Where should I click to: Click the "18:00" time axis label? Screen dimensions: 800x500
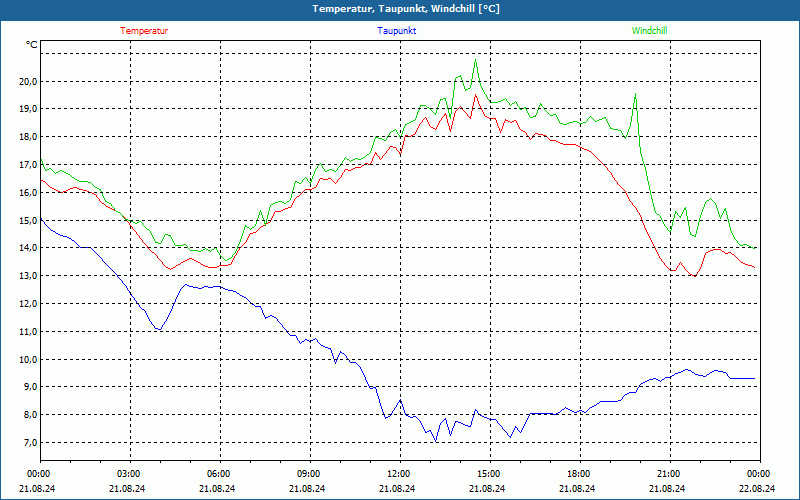tap(580, 474)
